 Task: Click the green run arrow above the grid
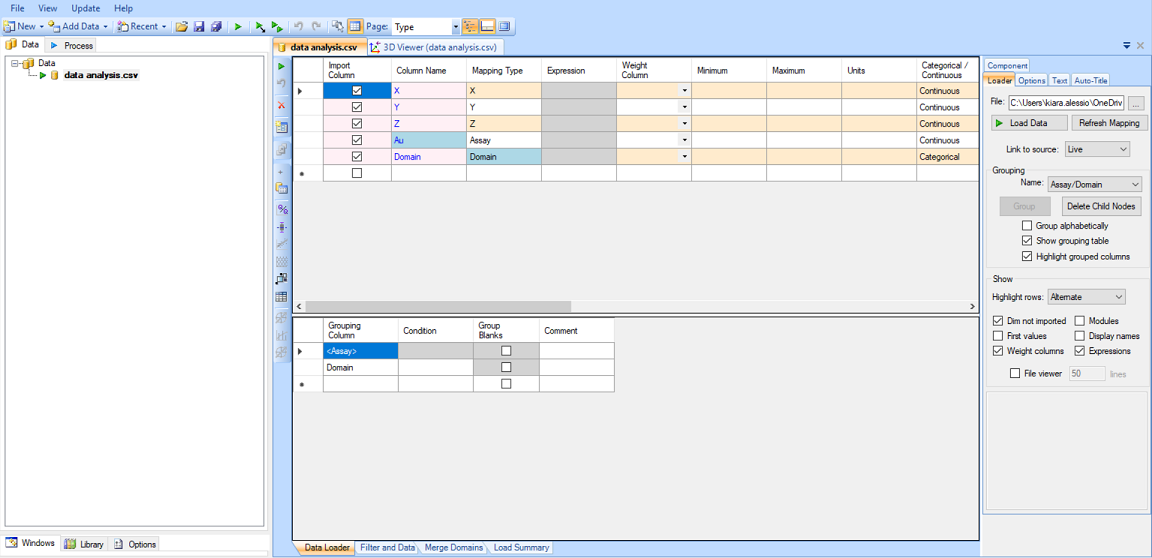click(x=282, y=67)
